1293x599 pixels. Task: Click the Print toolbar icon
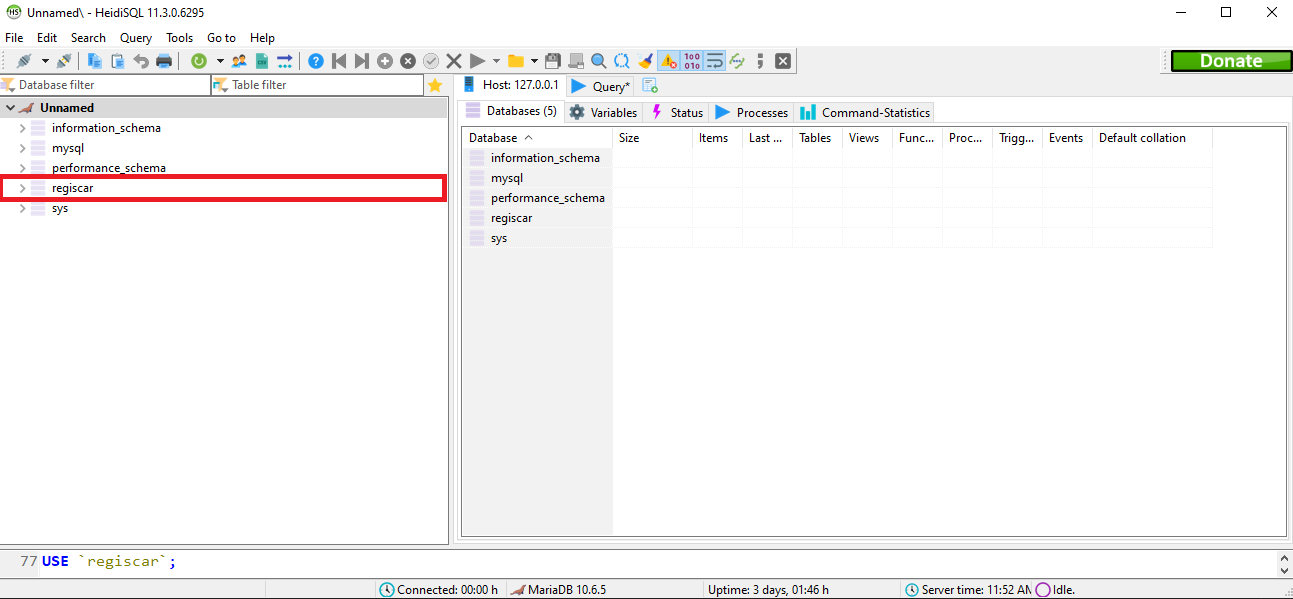[x=164, y=61]
